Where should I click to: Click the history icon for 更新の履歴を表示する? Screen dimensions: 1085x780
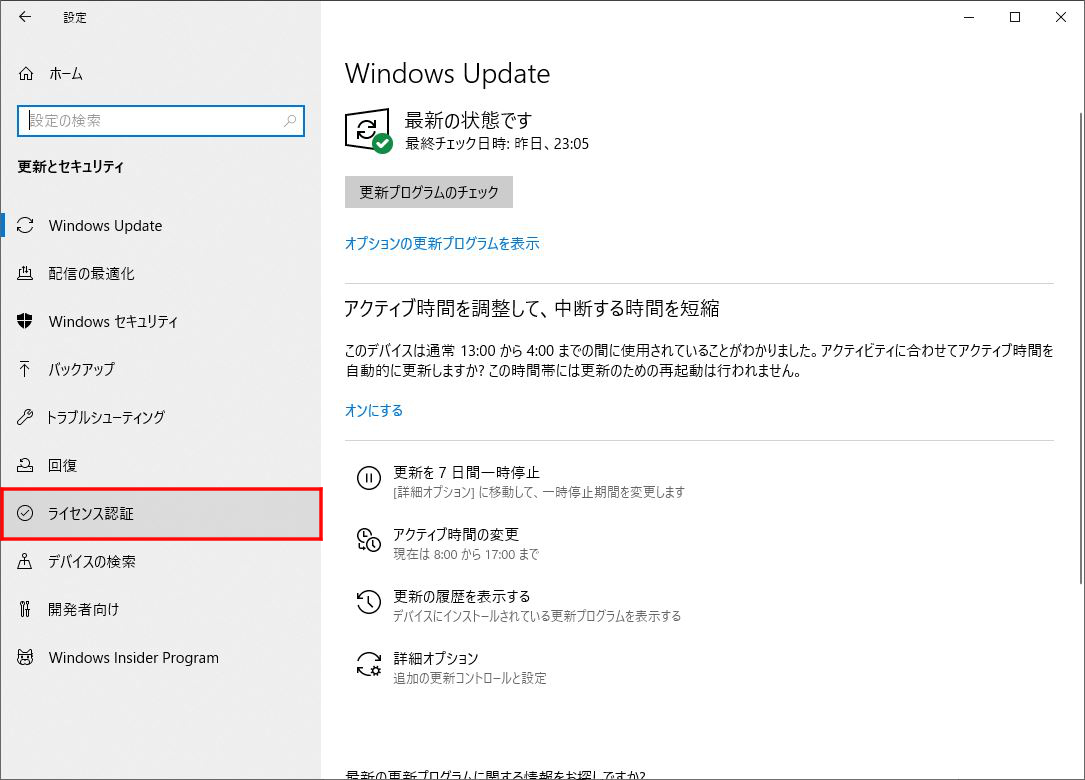tap(369, 602)
